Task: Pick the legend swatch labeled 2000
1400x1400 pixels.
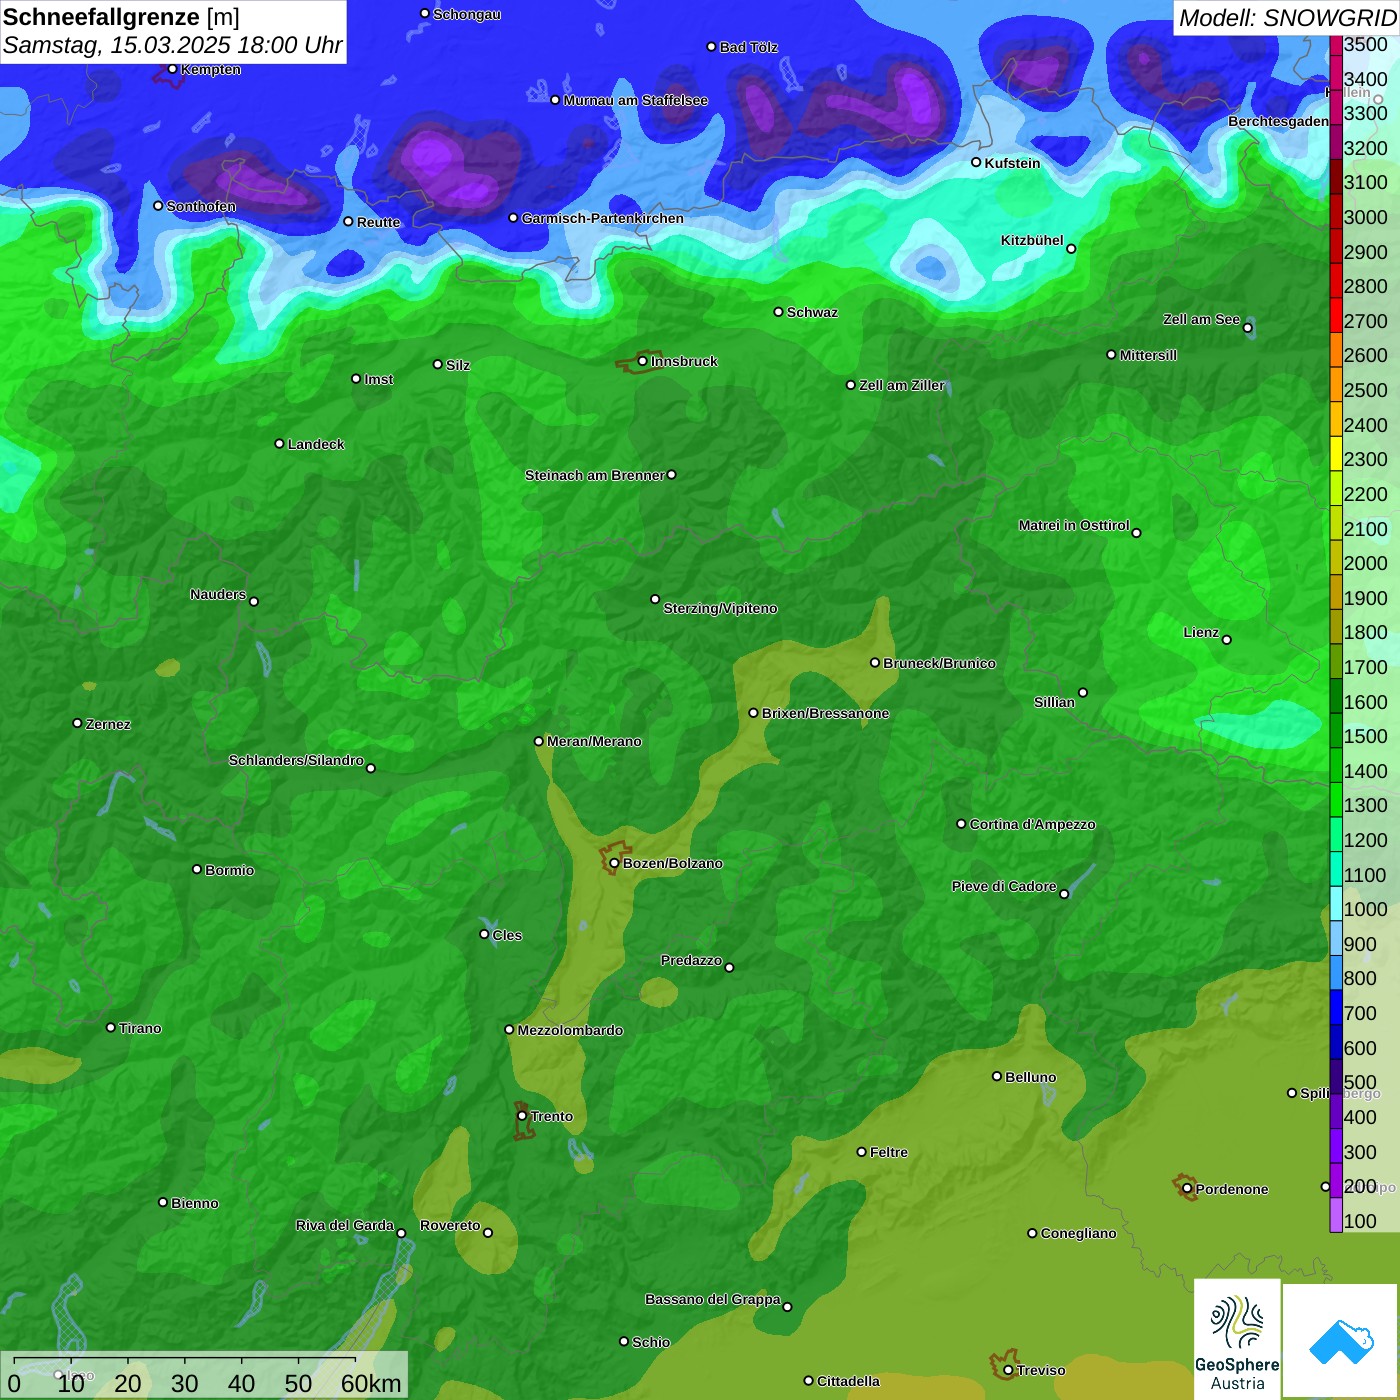Action: point(1336,557)
